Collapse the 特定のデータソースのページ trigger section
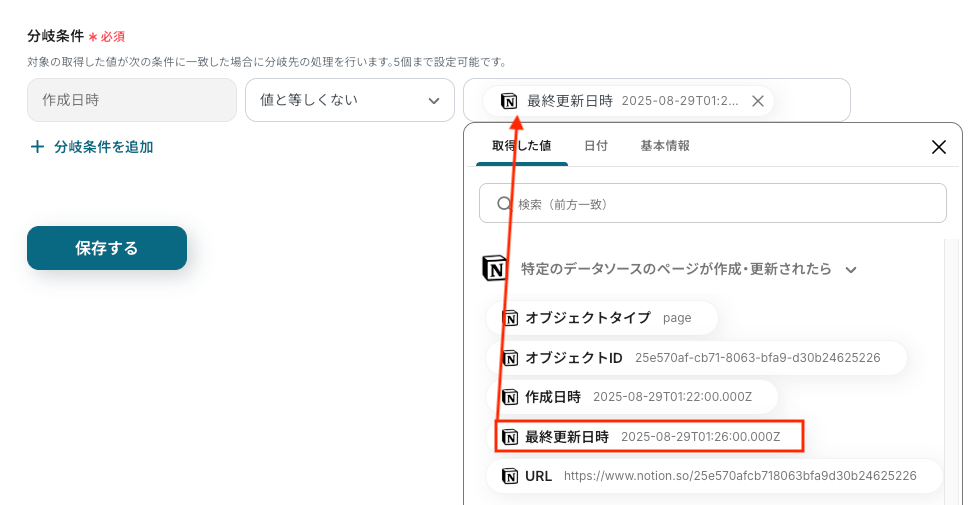Screen dimensions: 978x505 click(x=851, y=270)
